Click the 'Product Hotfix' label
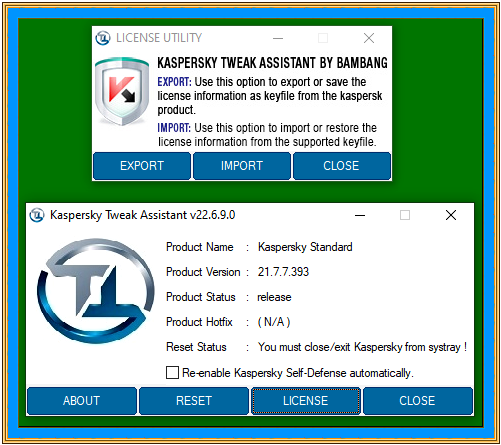Screen dimensions: 501x445 pyautogui.click(x=199, y=322)
